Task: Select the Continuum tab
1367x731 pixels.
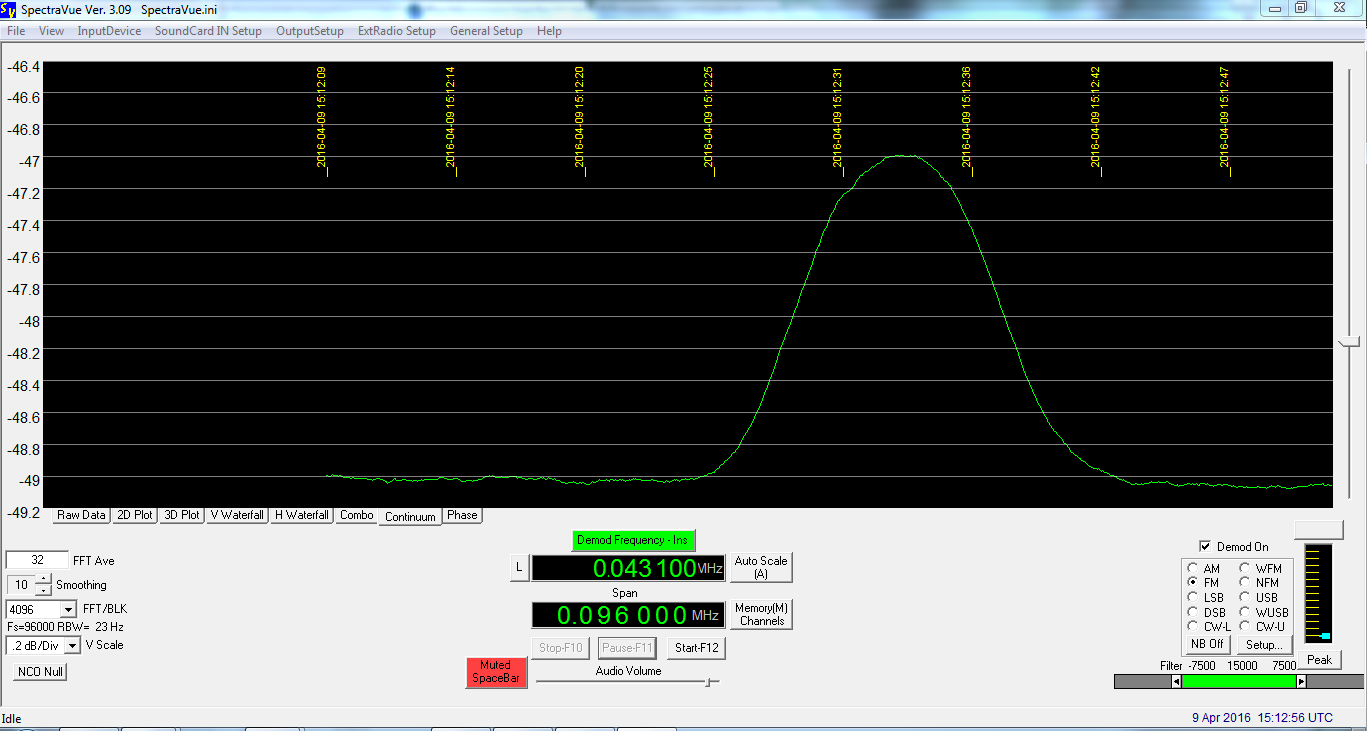Action: (410, 516)
